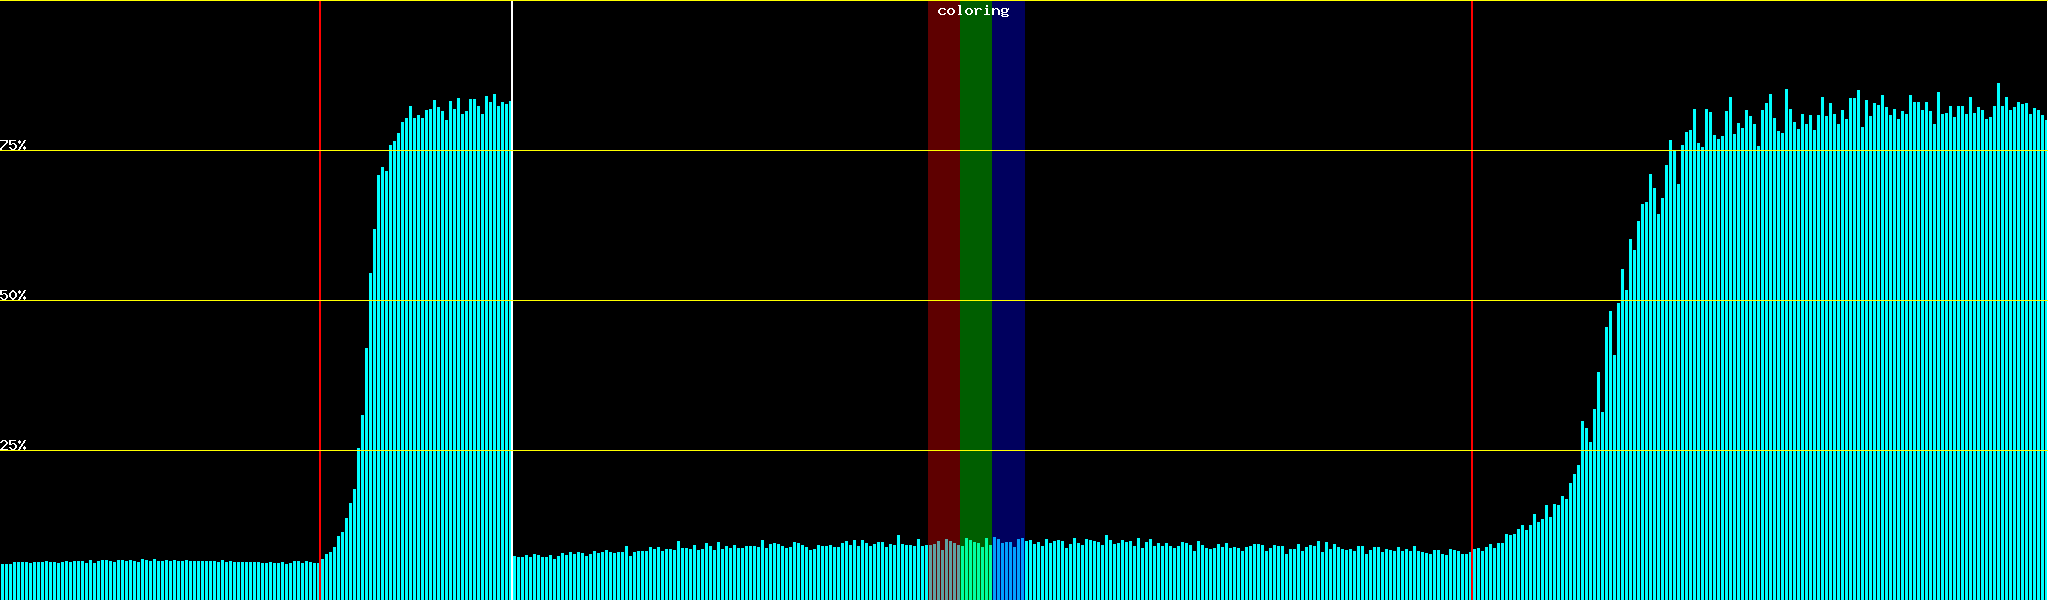The image size is (2048, 600).
Task: Click the low cyan bars between white line and red band
Action: coord(720,575)
